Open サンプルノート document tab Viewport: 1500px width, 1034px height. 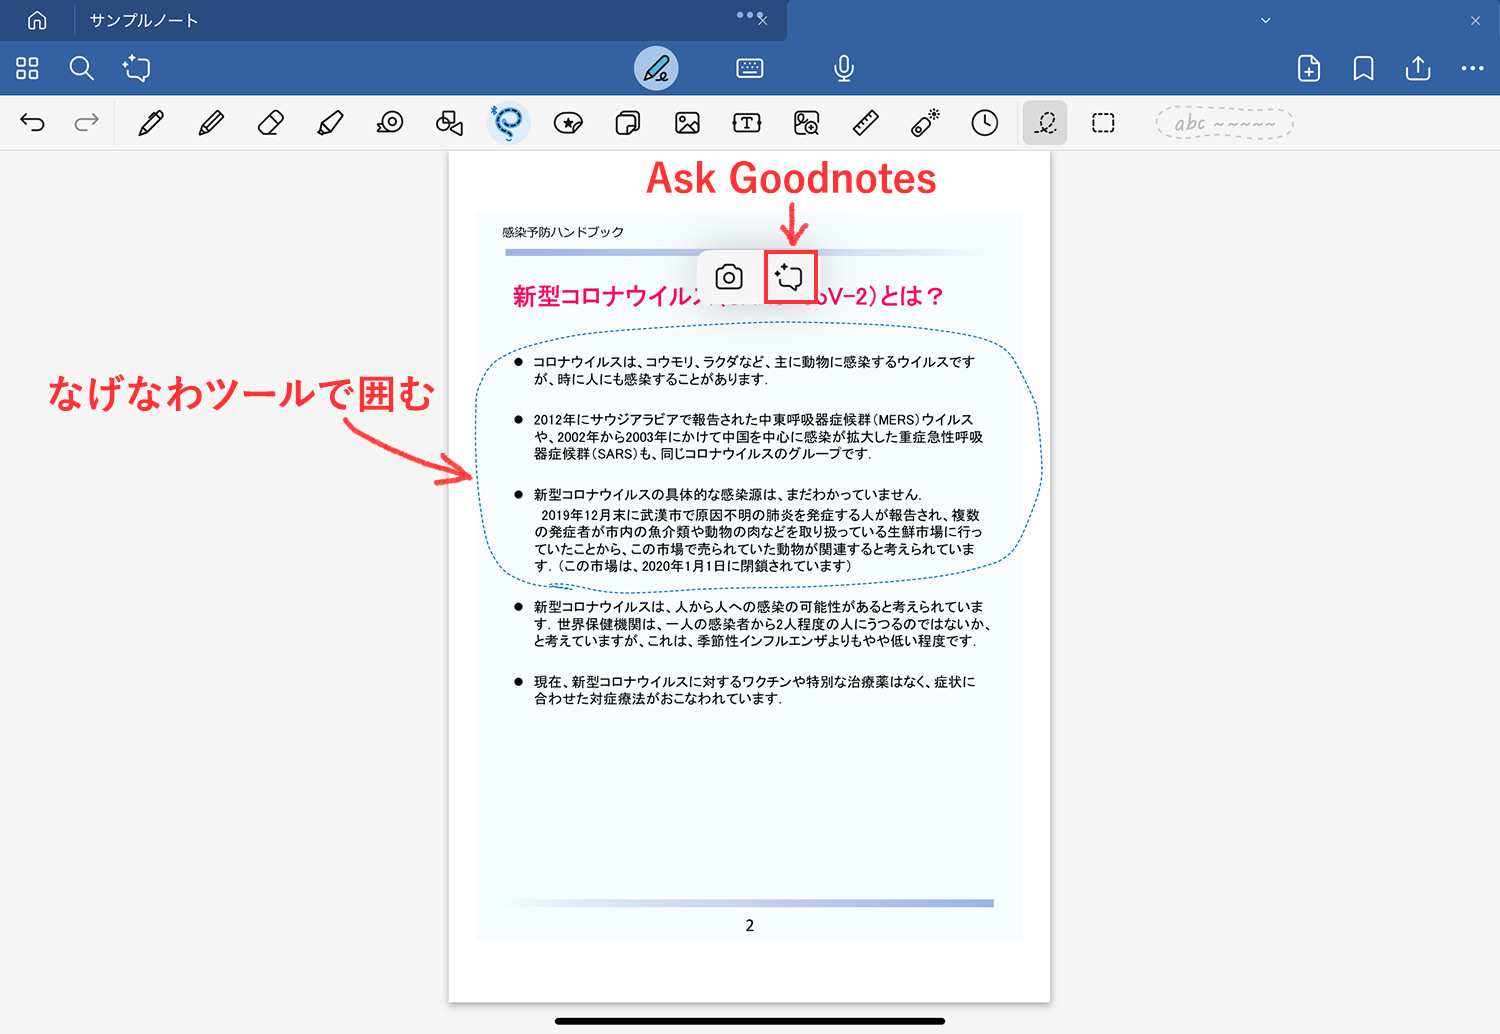[x=144, y=20]
